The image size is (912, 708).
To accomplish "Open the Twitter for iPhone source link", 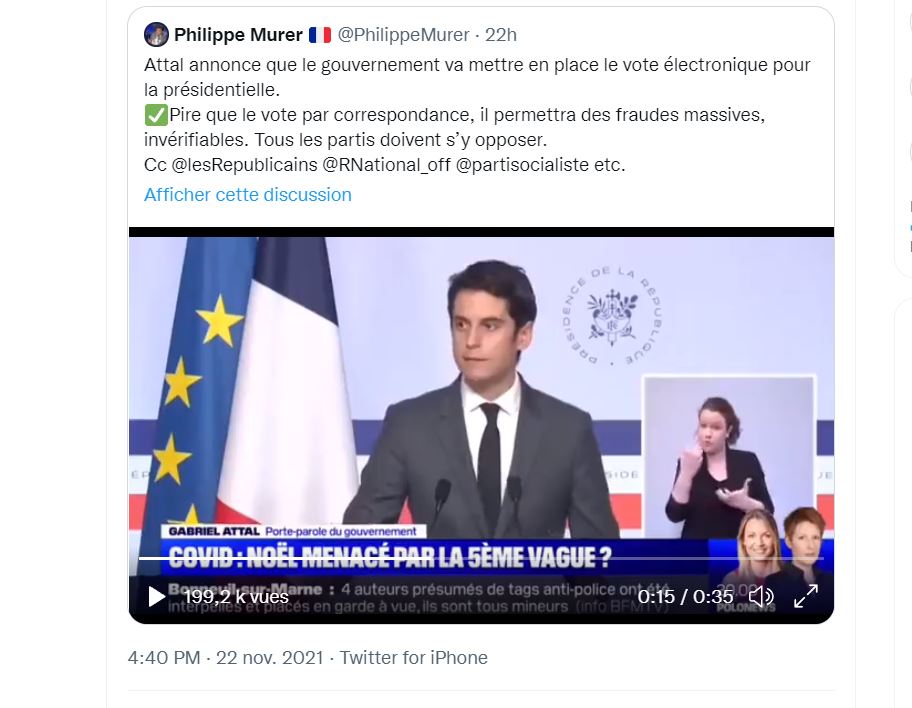I will click(x=414, y=658).
